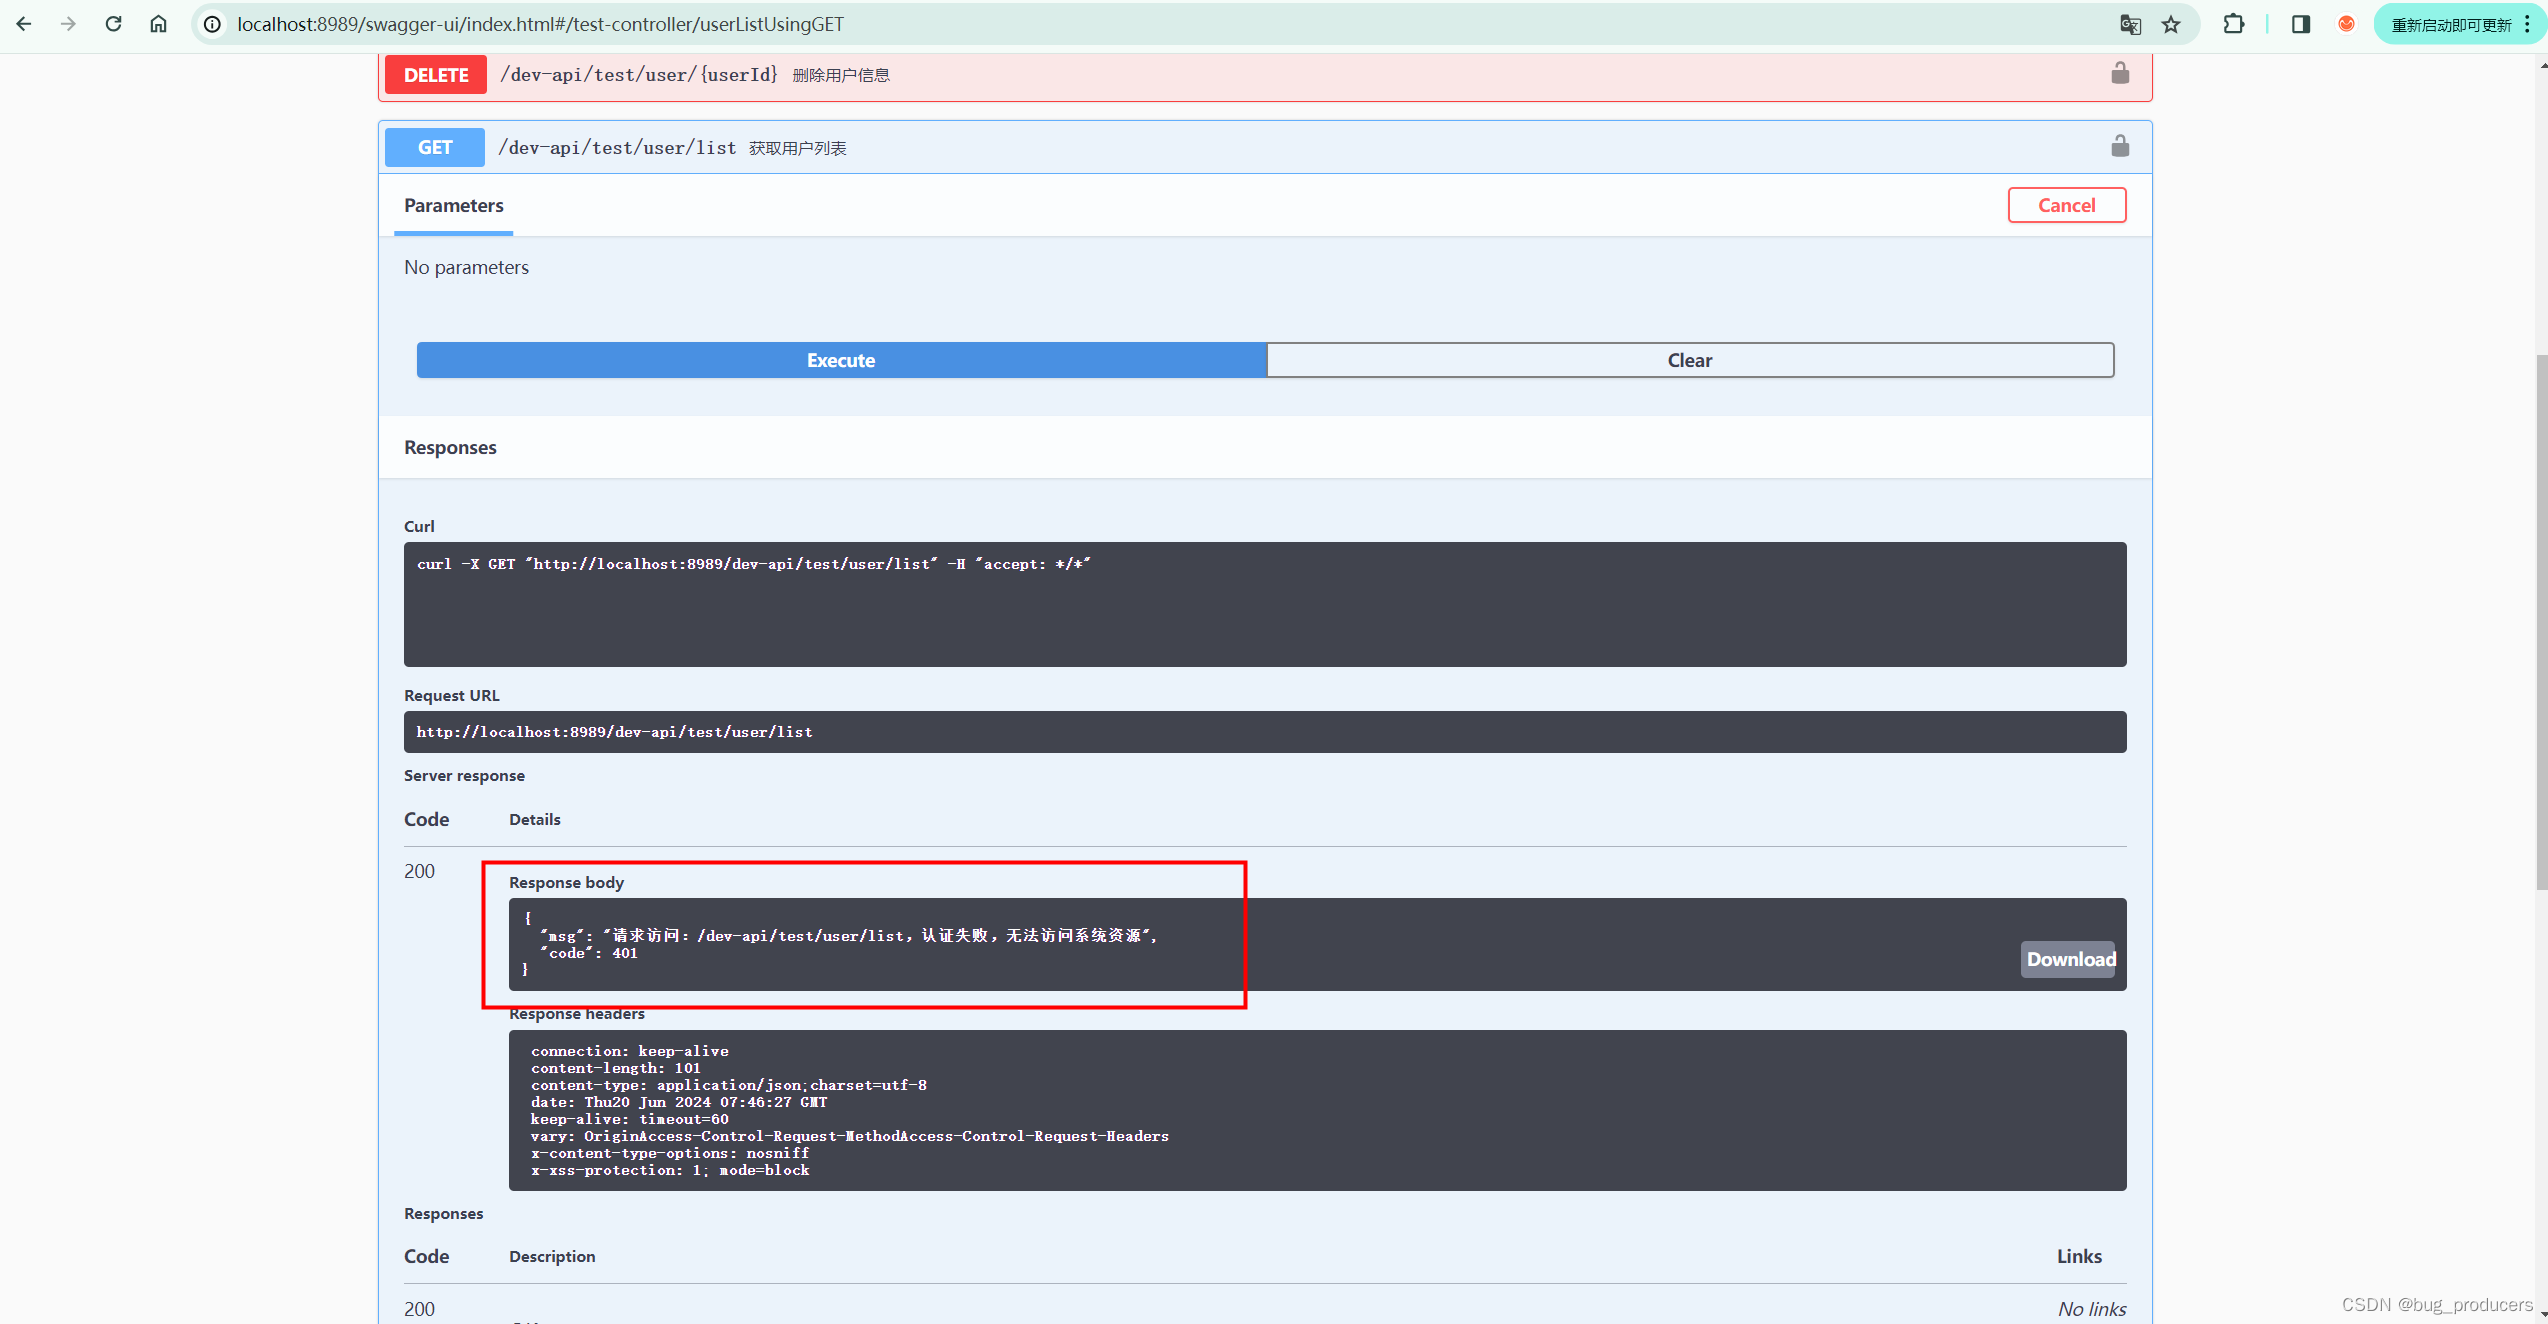Toggle the browser side panel
Screen dimensions: 2548x1324
coord(2301,24)
